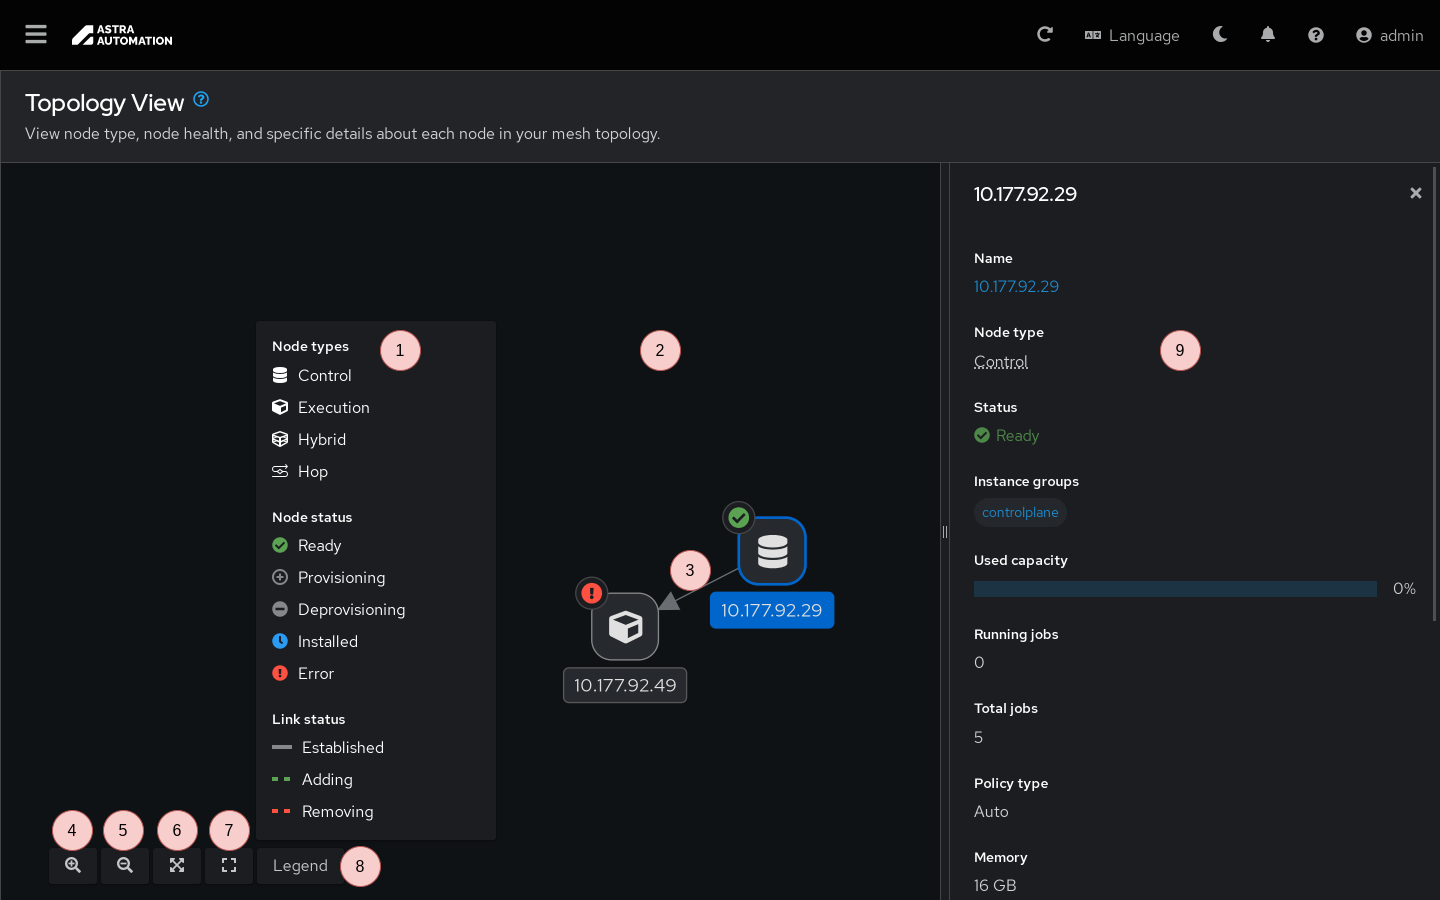Image resolution: width=1440 pixels, height=900 pixels.
Task: Open the Language selector
Action: click(1132, 35)
